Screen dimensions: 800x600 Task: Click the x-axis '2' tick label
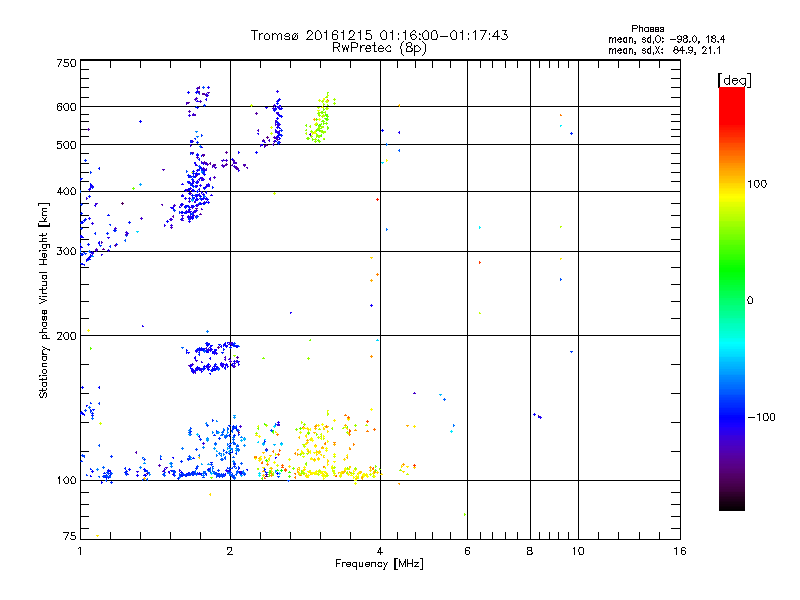[230, 551]
